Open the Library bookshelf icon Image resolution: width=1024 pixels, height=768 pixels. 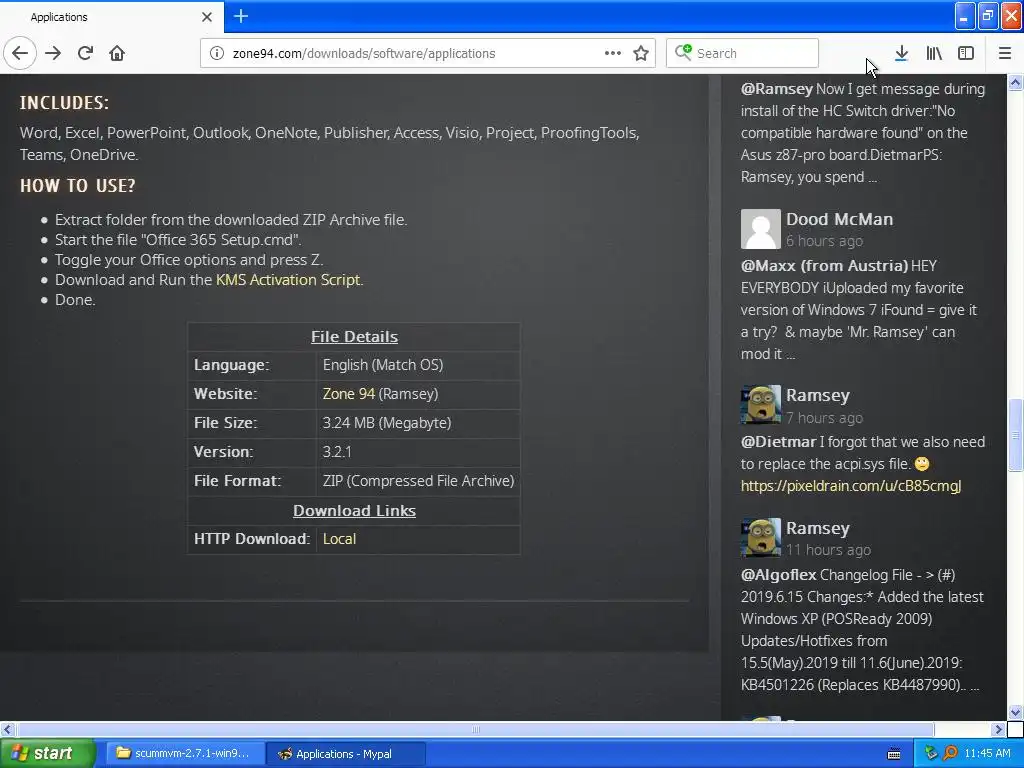tap(934, 53)
